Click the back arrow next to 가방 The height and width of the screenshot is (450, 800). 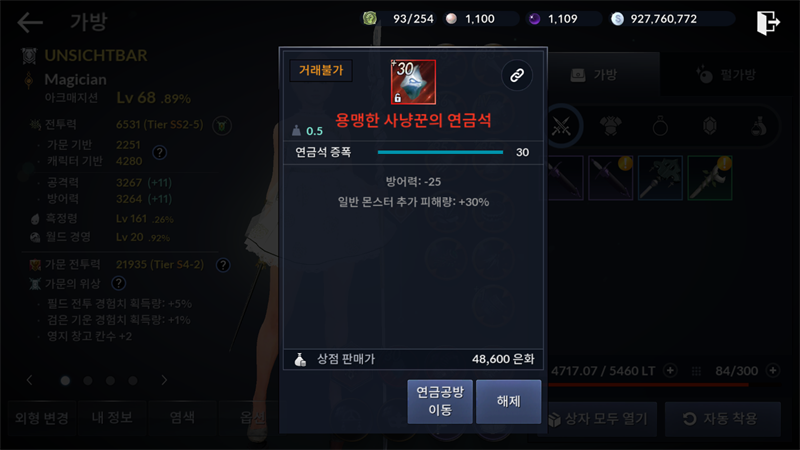click(30, 22)
